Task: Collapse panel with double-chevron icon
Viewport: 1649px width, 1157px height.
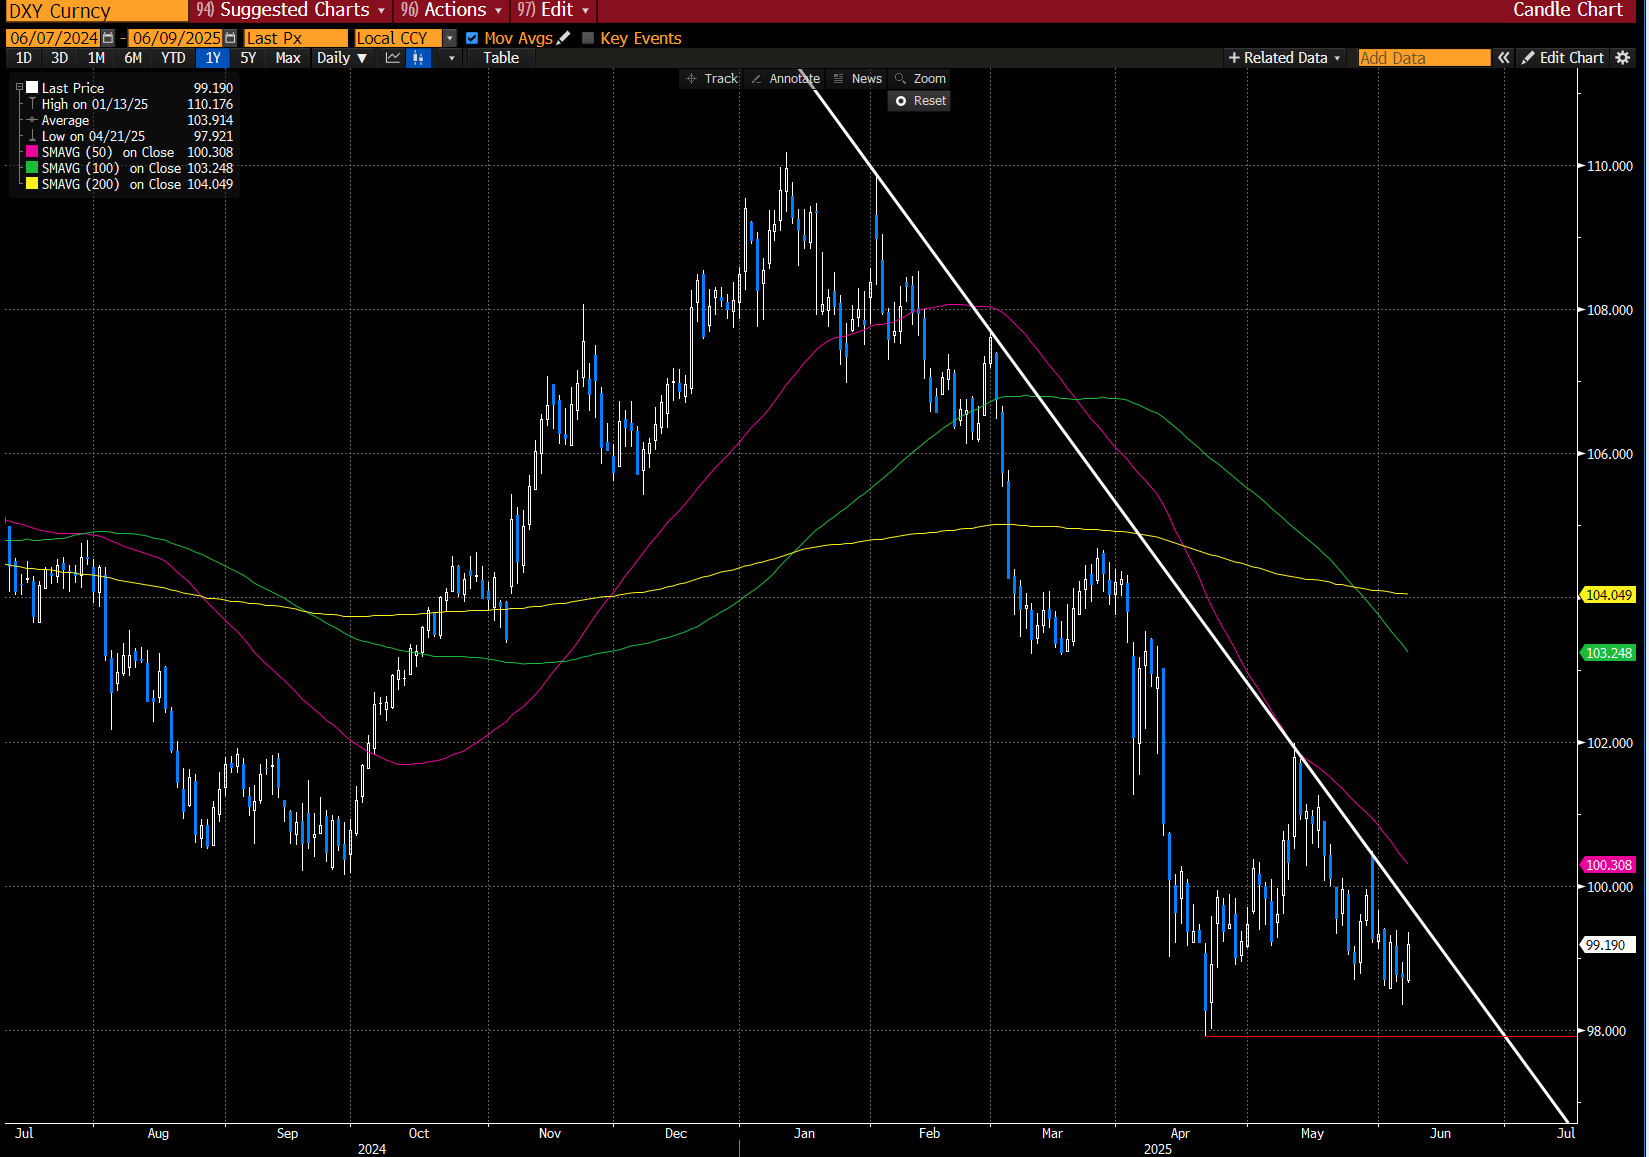Action: click(1503, 58)
